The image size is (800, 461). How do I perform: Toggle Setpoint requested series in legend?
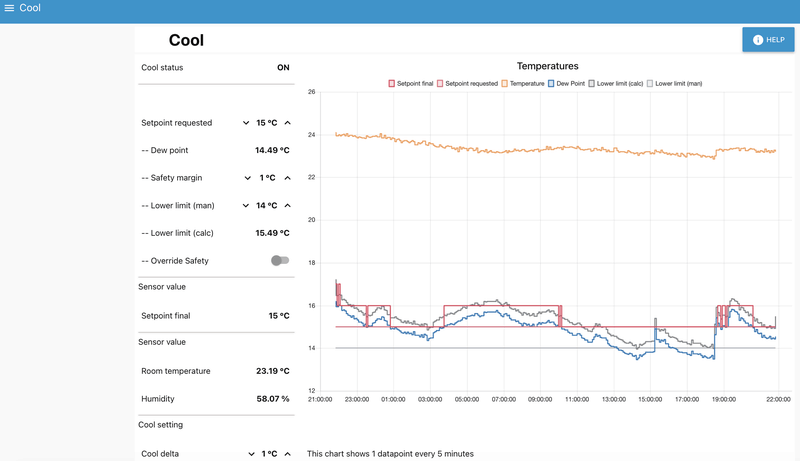467,84
